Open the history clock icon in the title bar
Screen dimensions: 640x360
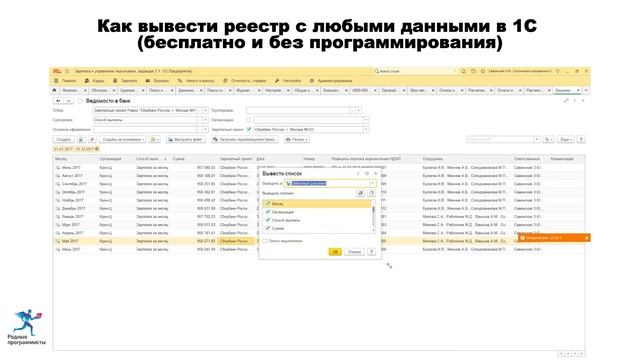[x=473, y=71]
